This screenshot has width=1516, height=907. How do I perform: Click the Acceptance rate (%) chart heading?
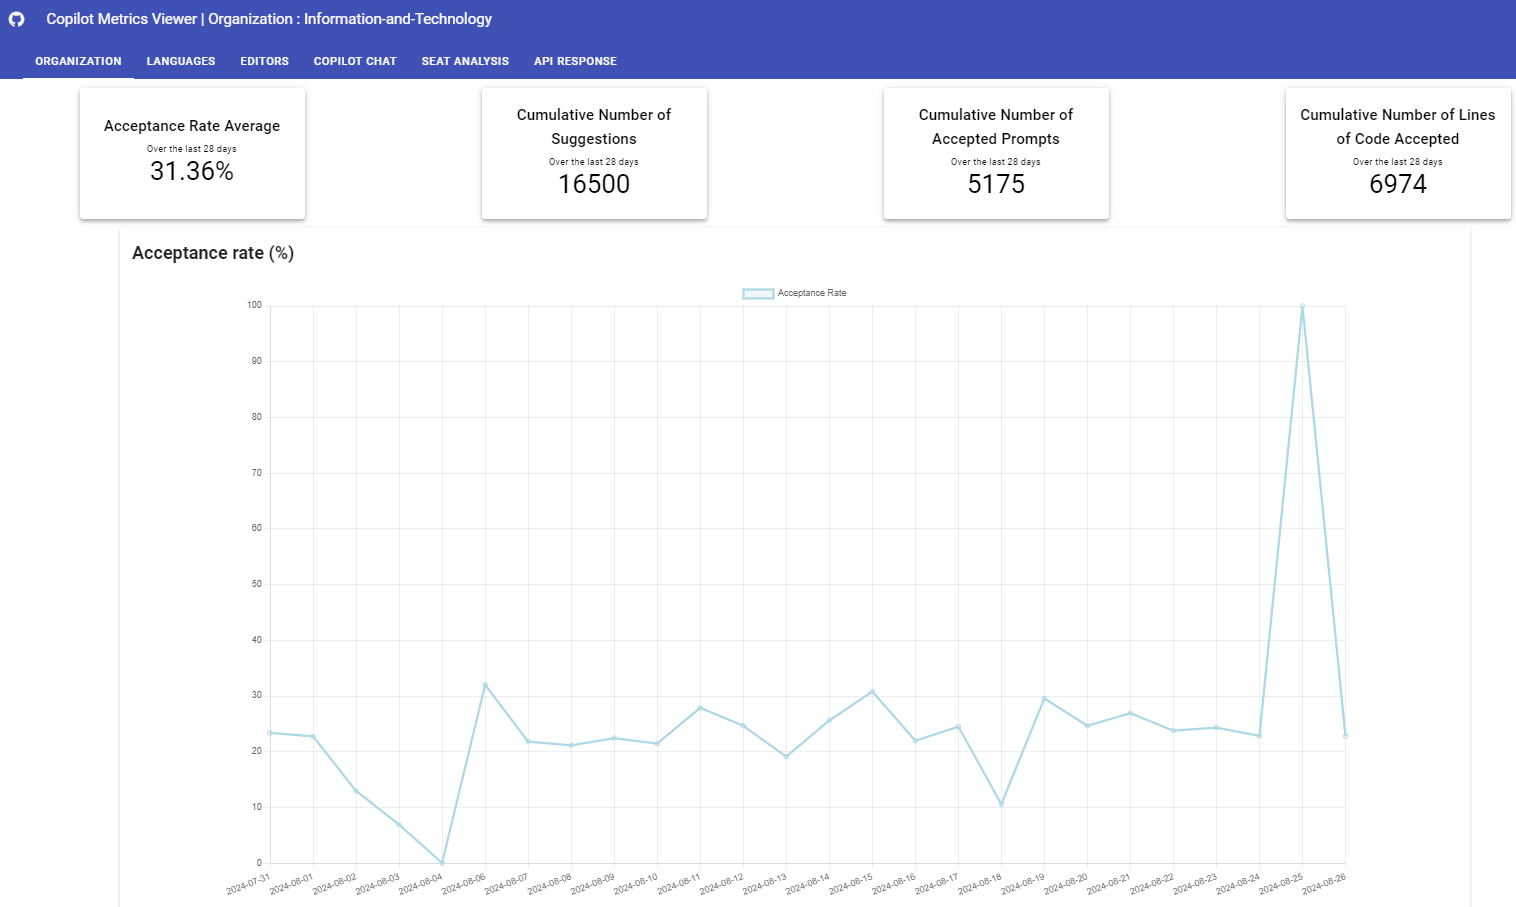tap(213, 253)
